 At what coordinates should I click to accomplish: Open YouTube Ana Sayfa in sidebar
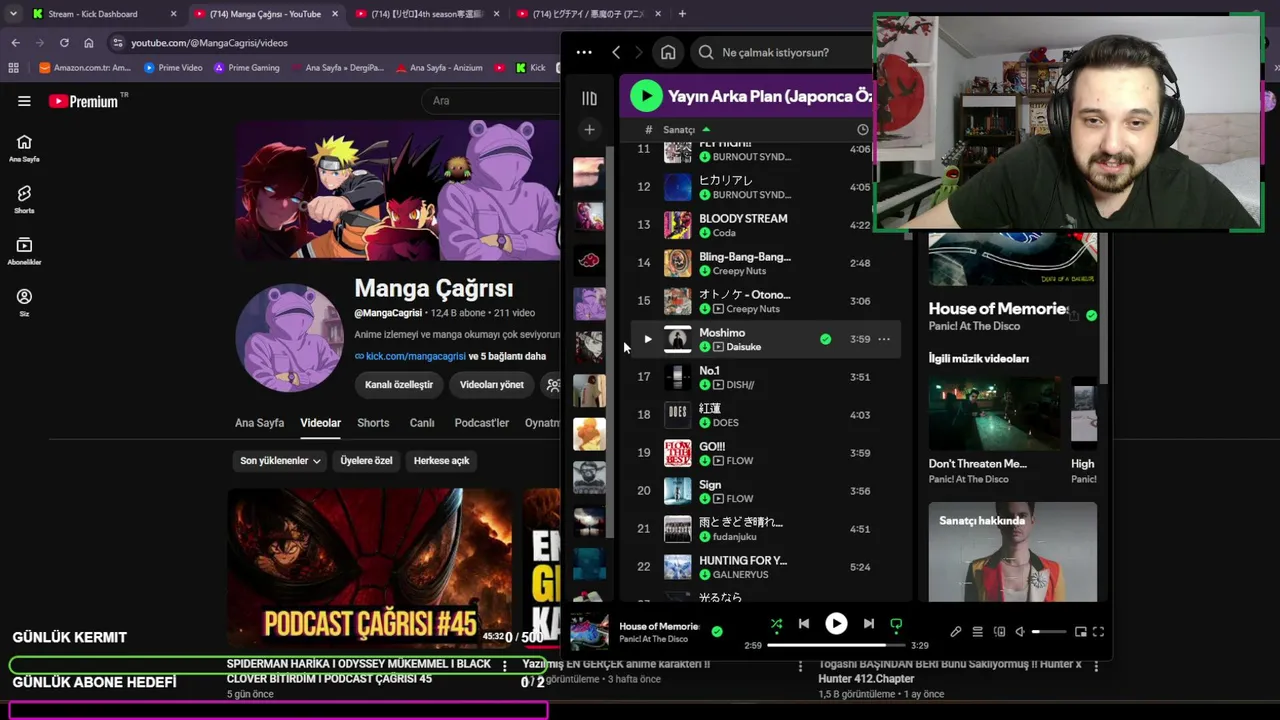[x=24, y=148]
